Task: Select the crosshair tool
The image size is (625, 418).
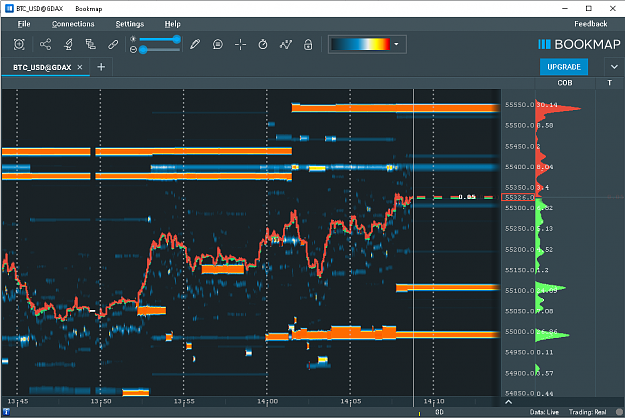Action: [240, 44]
